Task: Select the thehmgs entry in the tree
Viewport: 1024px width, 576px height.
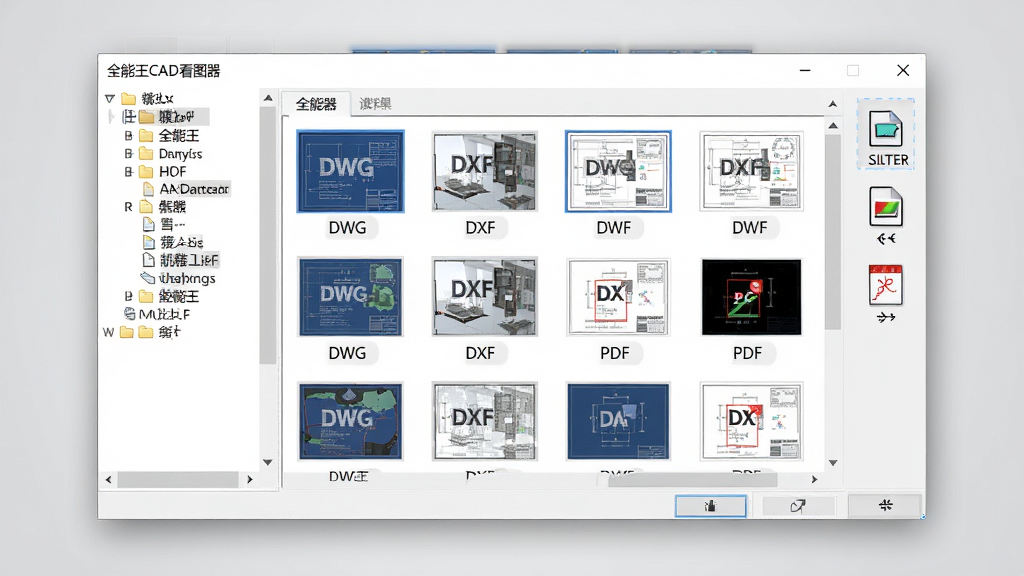Action: point(187,278)
